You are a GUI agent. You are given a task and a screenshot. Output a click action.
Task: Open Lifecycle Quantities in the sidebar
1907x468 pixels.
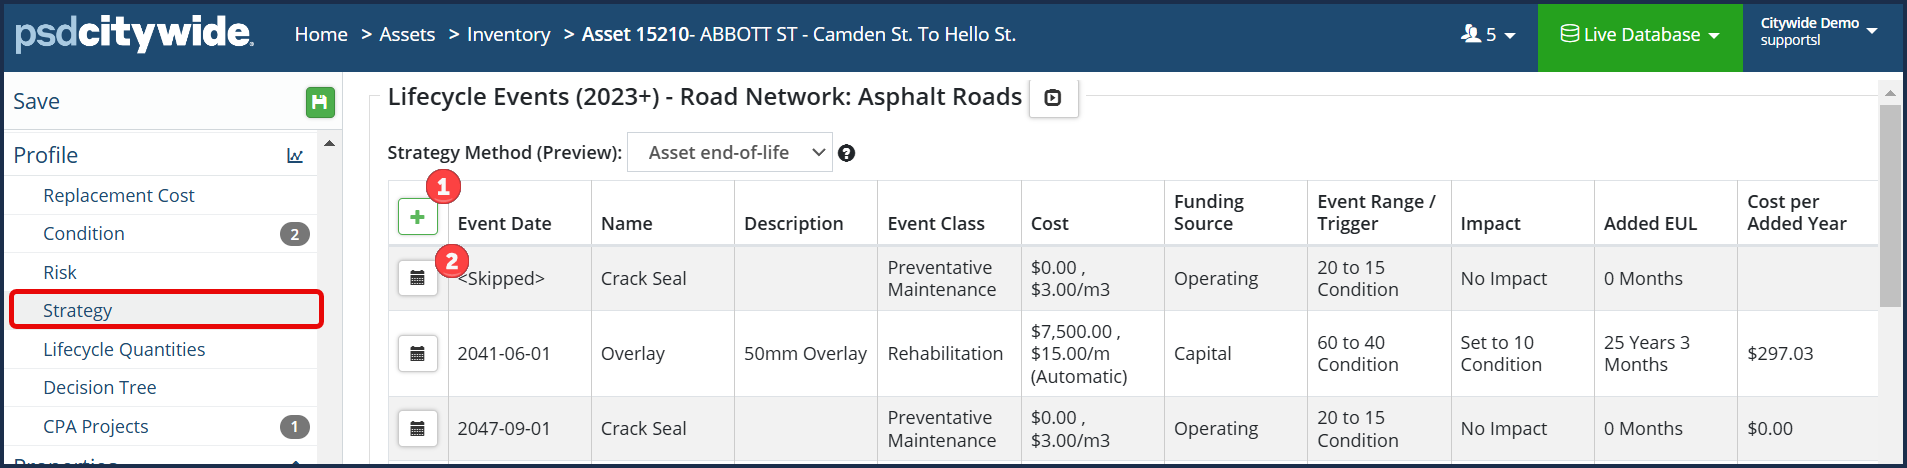(124, 349)
